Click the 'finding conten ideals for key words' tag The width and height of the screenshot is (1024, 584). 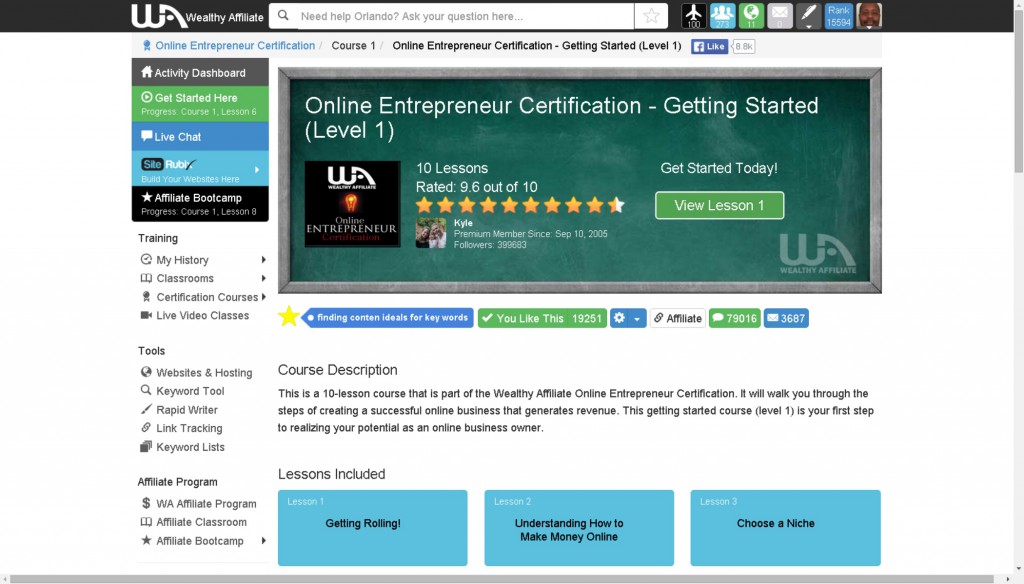coord(390,317)
